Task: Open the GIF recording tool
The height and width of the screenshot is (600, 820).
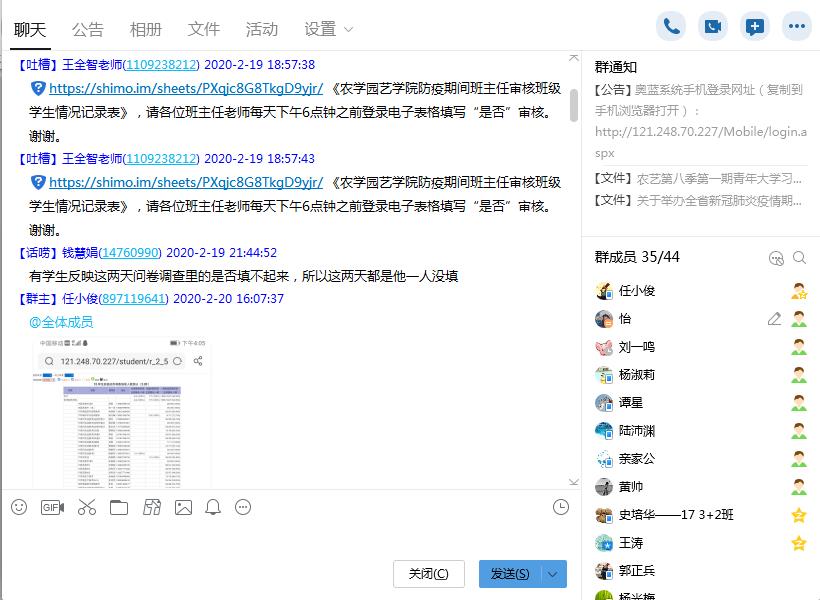Action: [x=52, y=508]
